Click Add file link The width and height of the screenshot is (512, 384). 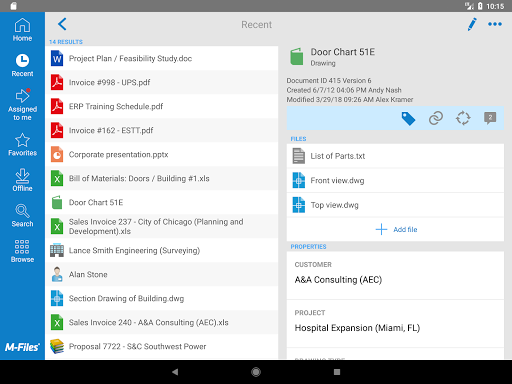[x=396, y=229]
